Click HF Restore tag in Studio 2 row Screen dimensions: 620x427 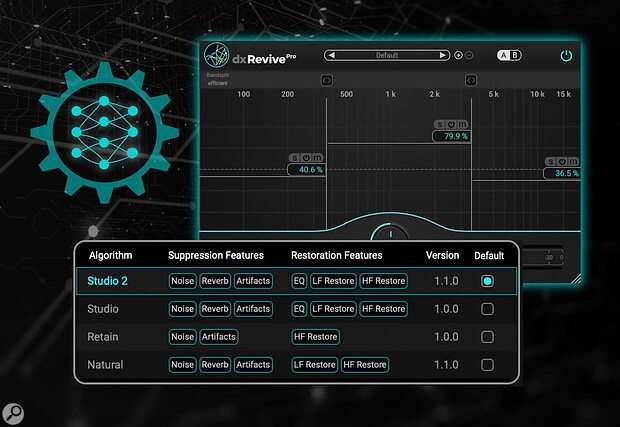384,281
